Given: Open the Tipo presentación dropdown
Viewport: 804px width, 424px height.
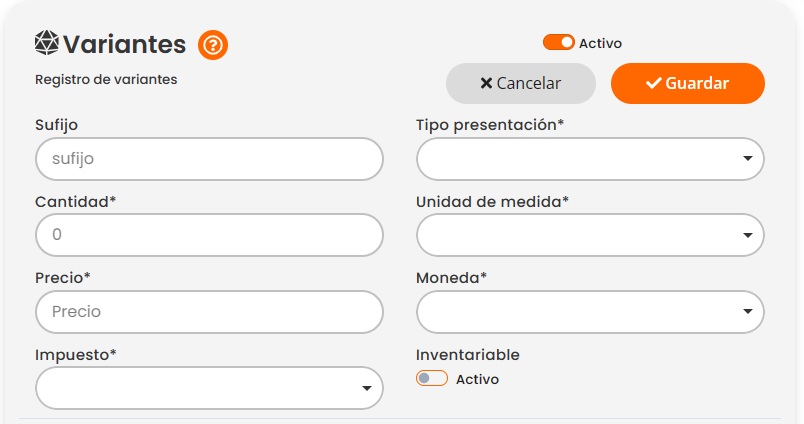Looking at the screenshot, I should click(x=590, y=159).
